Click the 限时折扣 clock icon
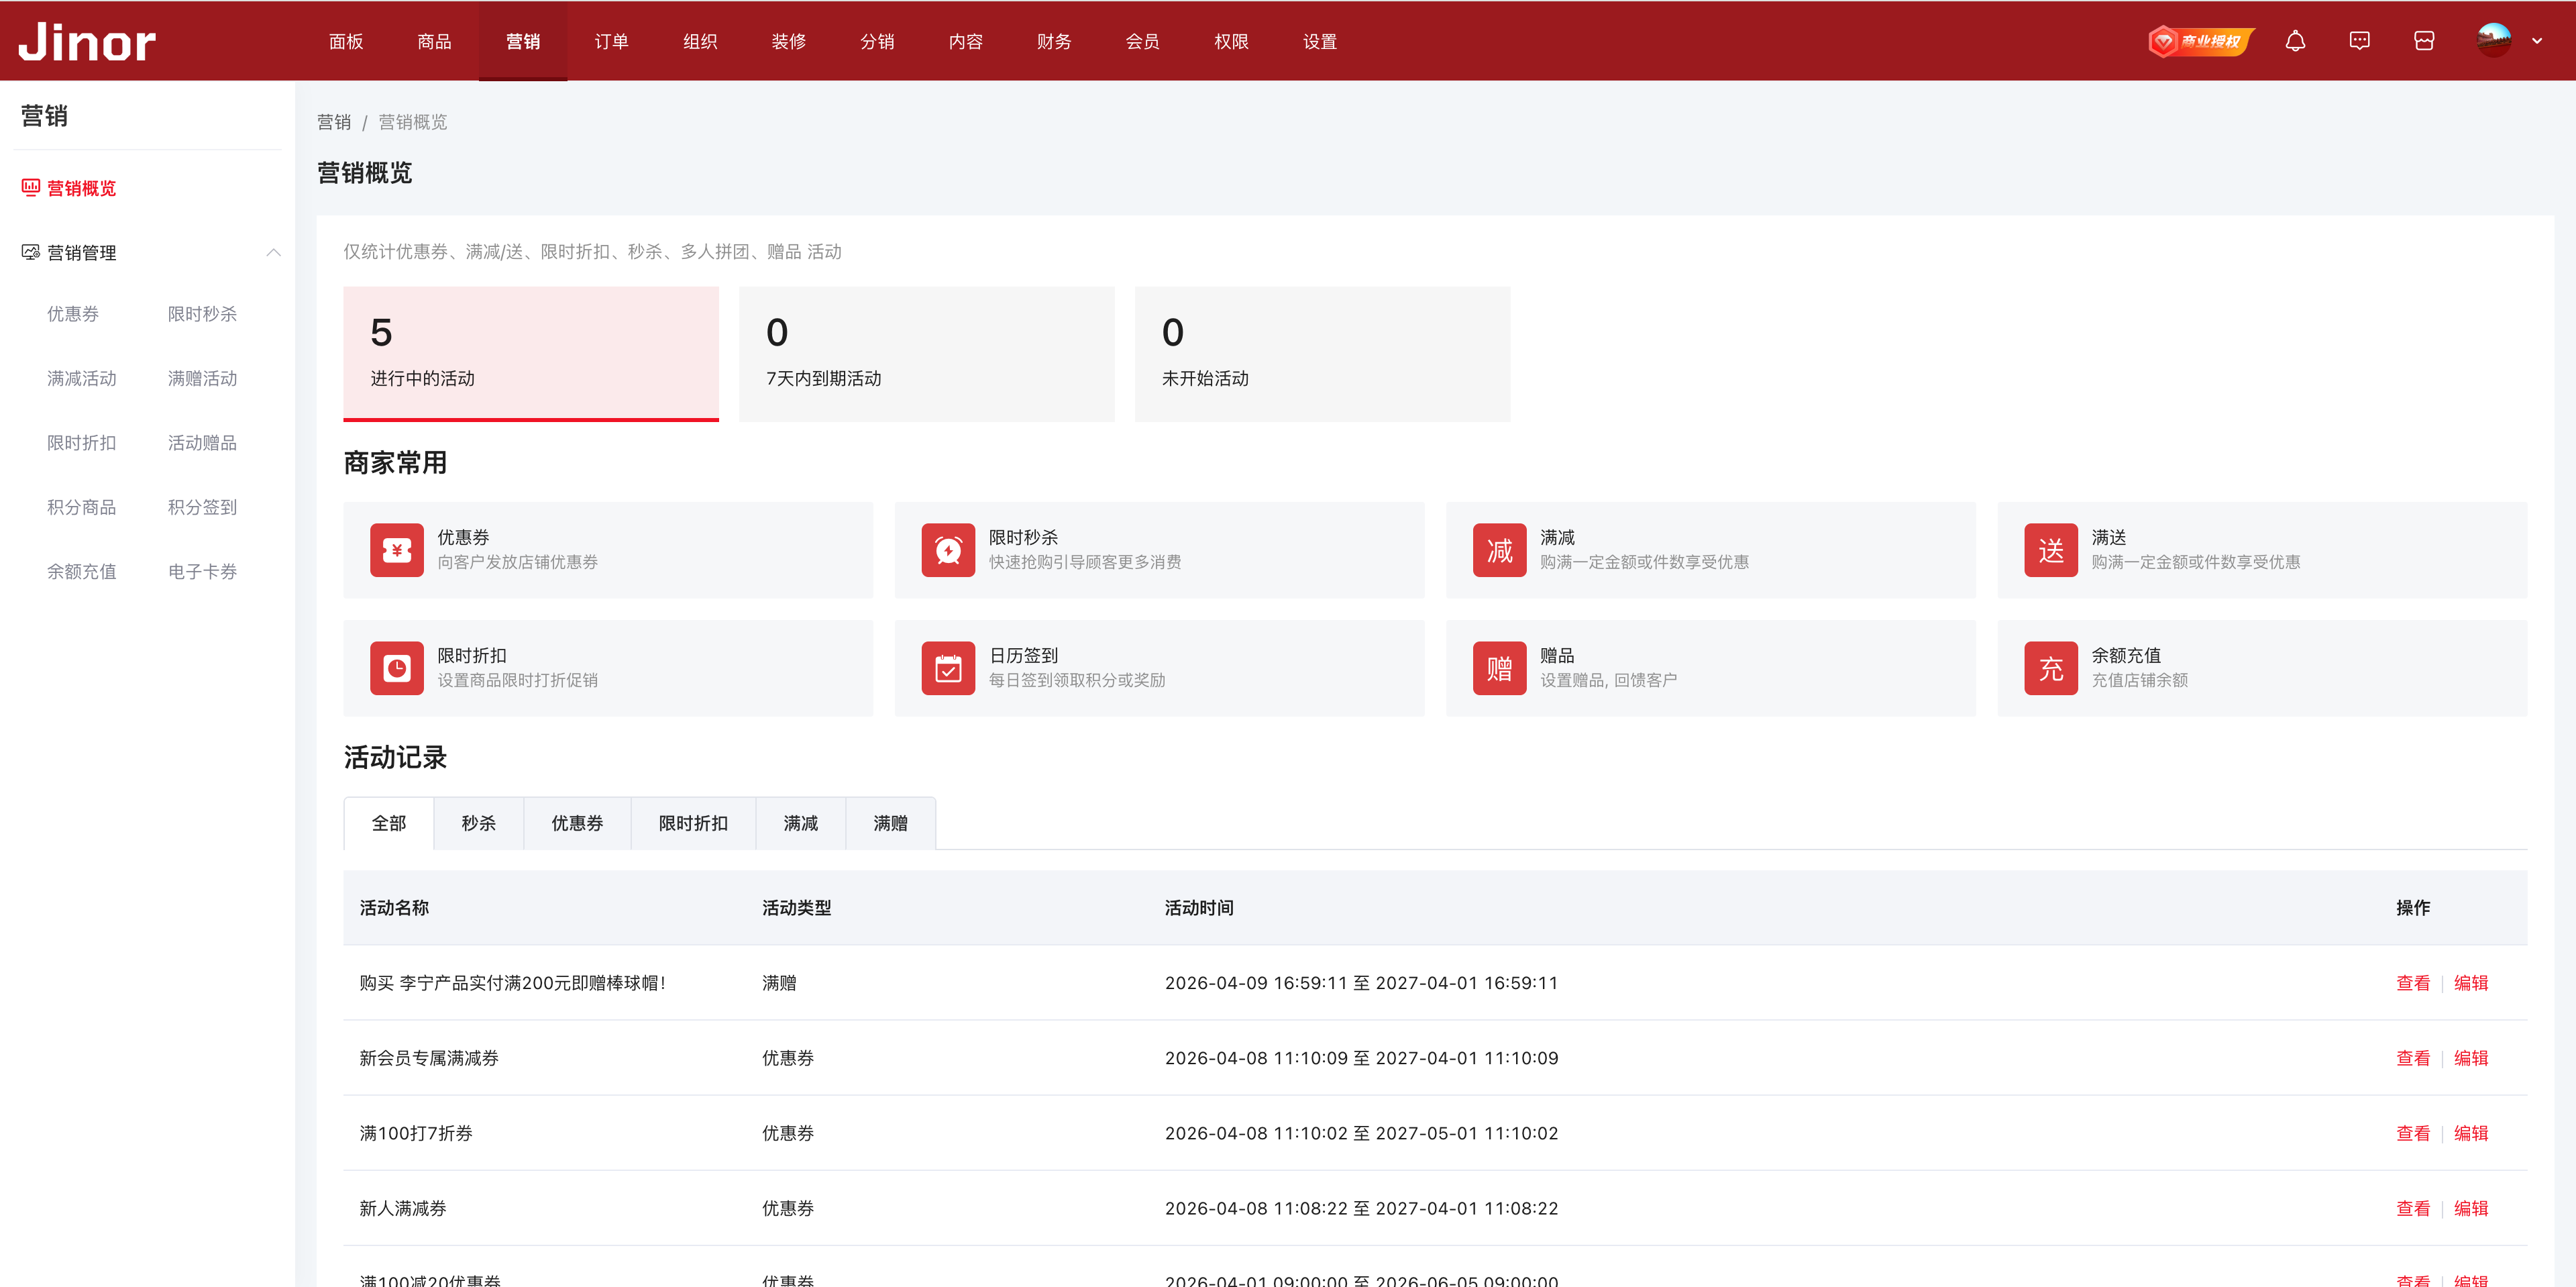This screenshot has width=2576, height=1287. pyautogui.click(x=397, y=668)
